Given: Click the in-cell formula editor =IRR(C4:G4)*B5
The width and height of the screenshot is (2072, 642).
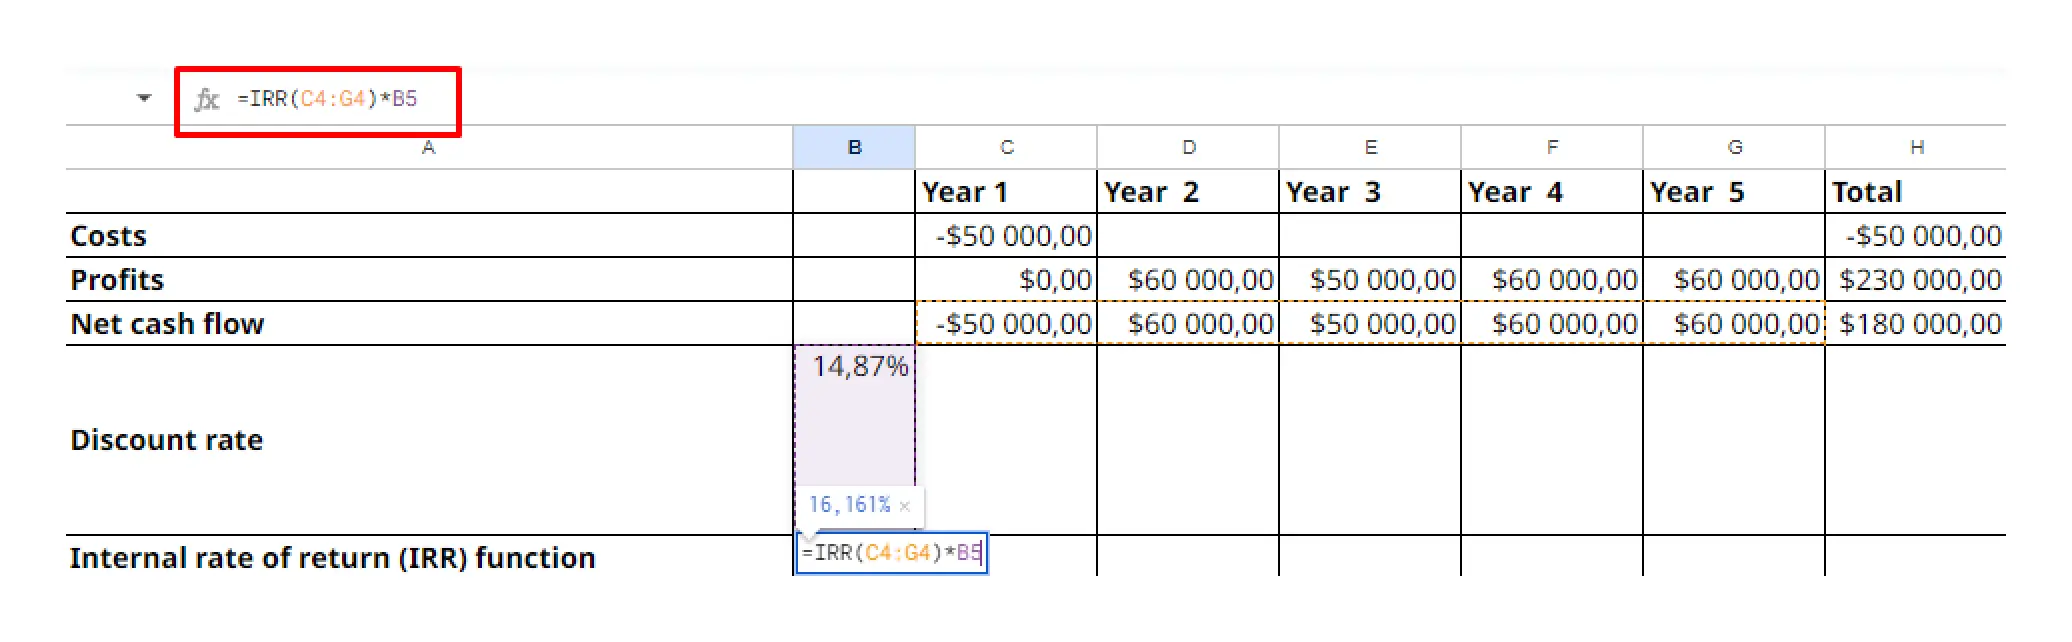Looking at the screenshot, I should pyautogui.click(x=891, y=553).
